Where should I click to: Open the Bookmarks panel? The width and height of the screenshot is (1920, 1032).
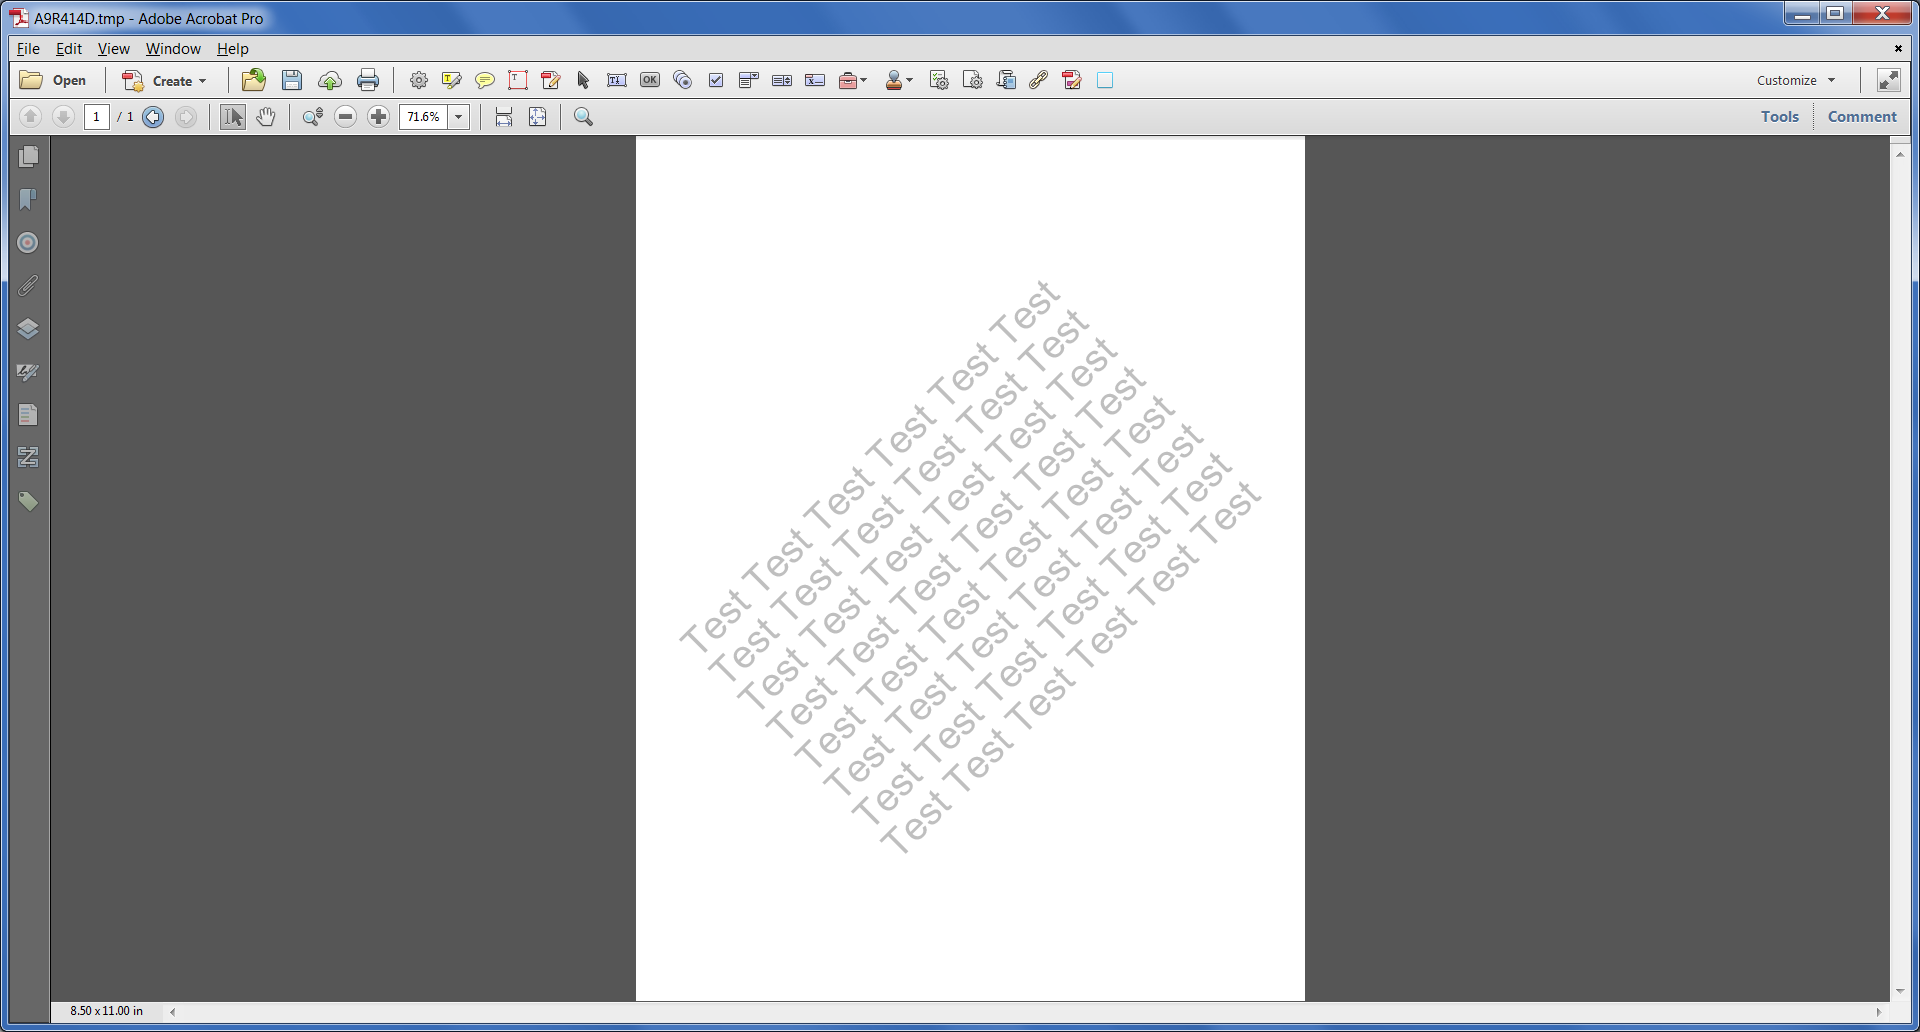(28, 199)
